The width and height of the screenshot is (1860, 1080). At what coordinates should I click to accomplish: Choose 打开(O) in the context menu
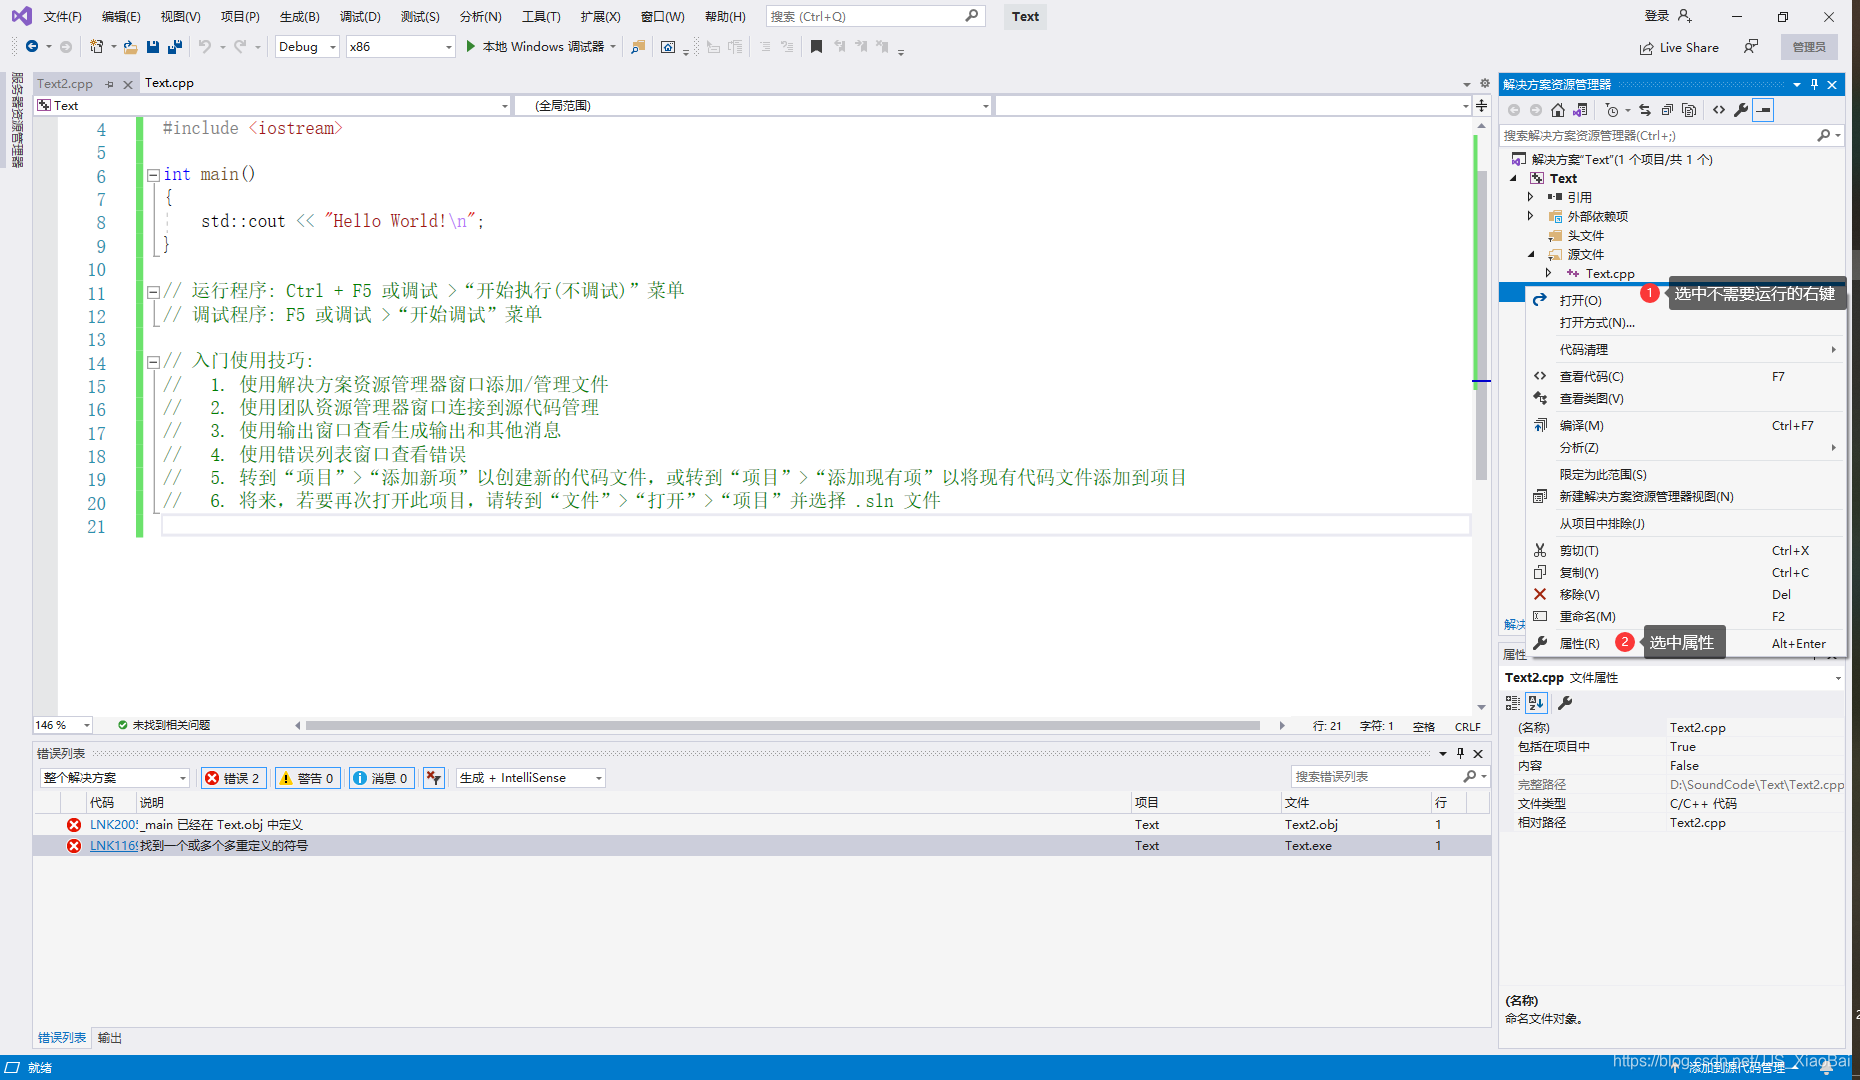[1685, 300]
